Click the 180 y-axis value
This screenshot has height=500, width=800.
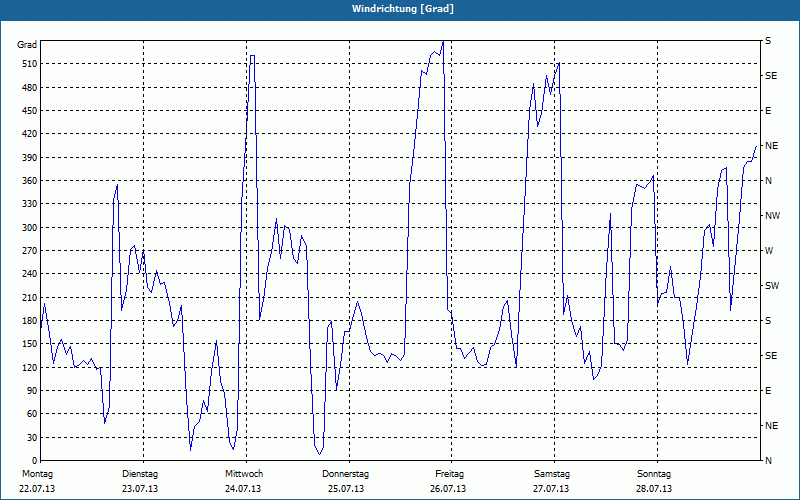30,321
